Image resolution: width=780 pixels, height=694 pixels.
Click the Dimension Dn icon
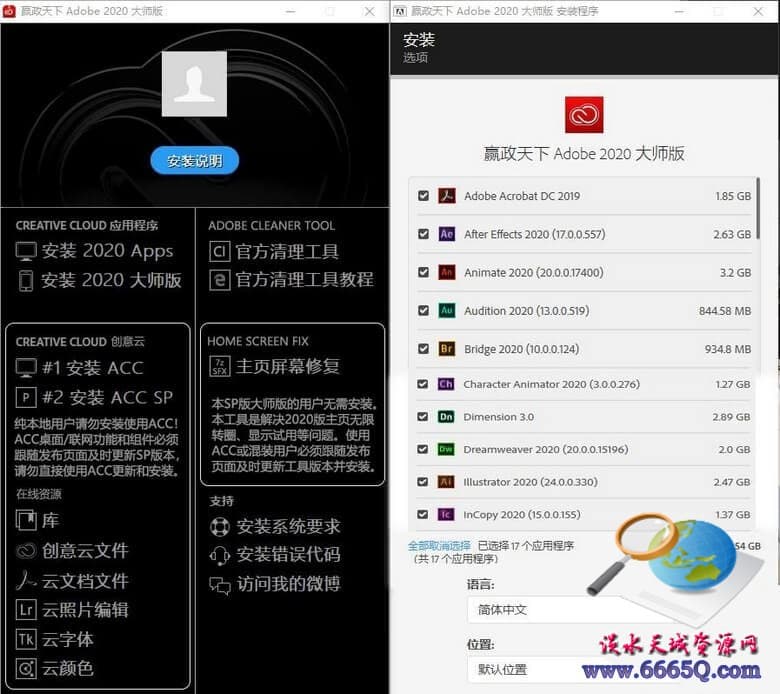tap(446, 416)
